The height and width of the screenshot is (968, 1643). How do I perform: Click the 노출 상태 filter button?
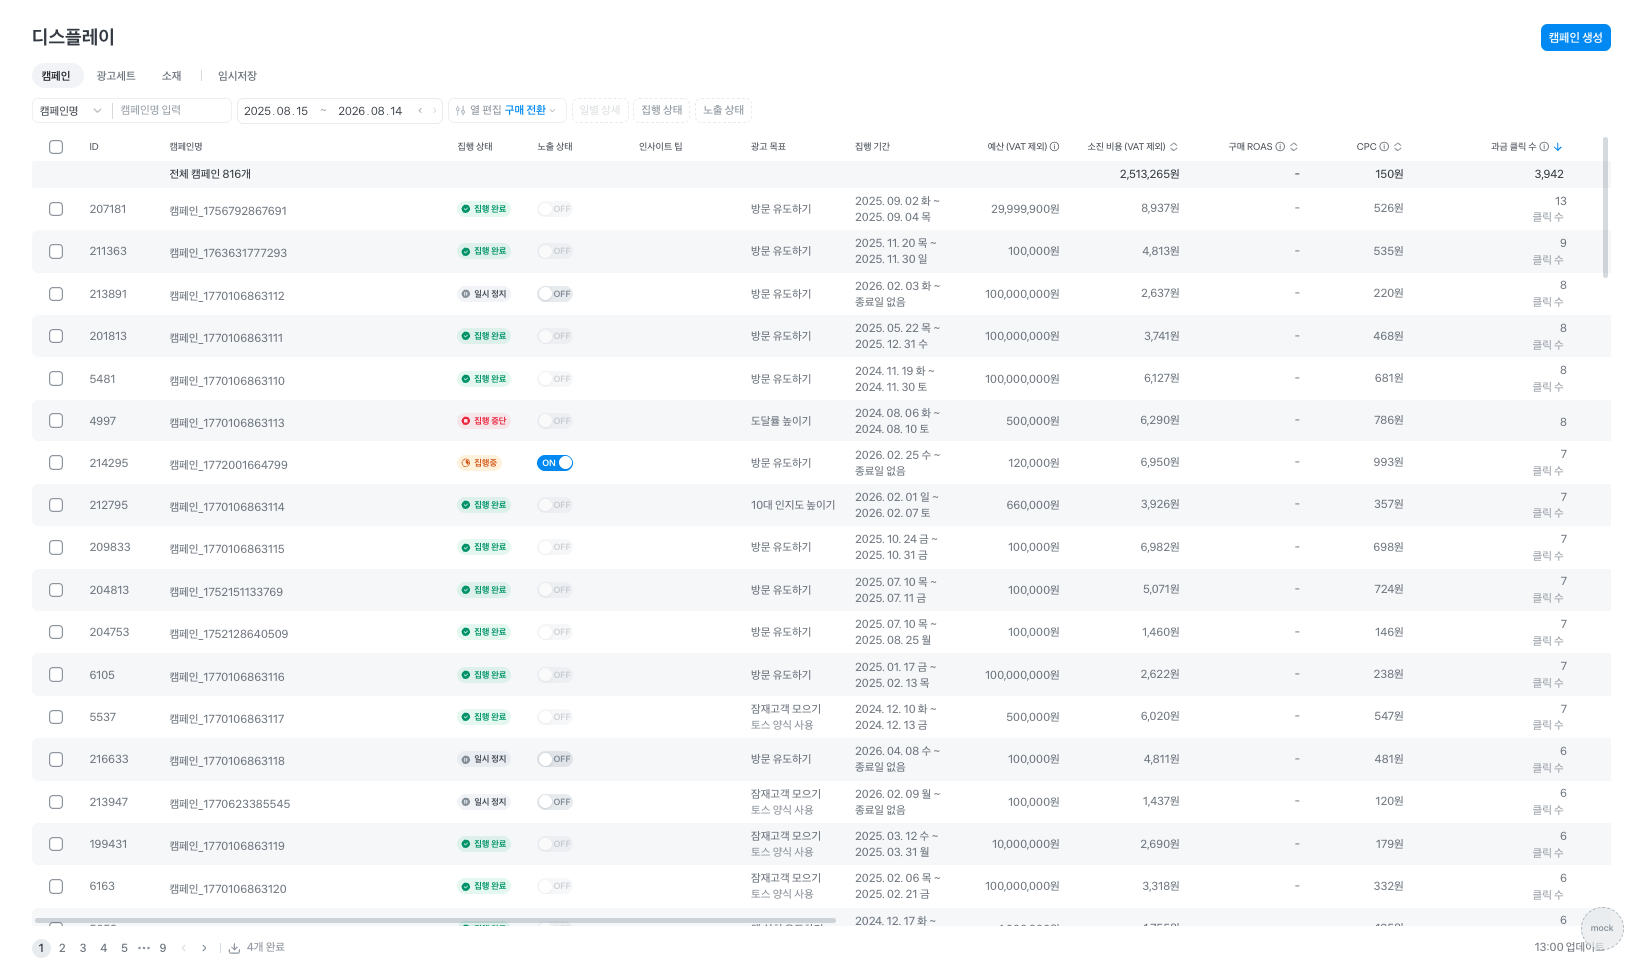[x=723, y=110]
